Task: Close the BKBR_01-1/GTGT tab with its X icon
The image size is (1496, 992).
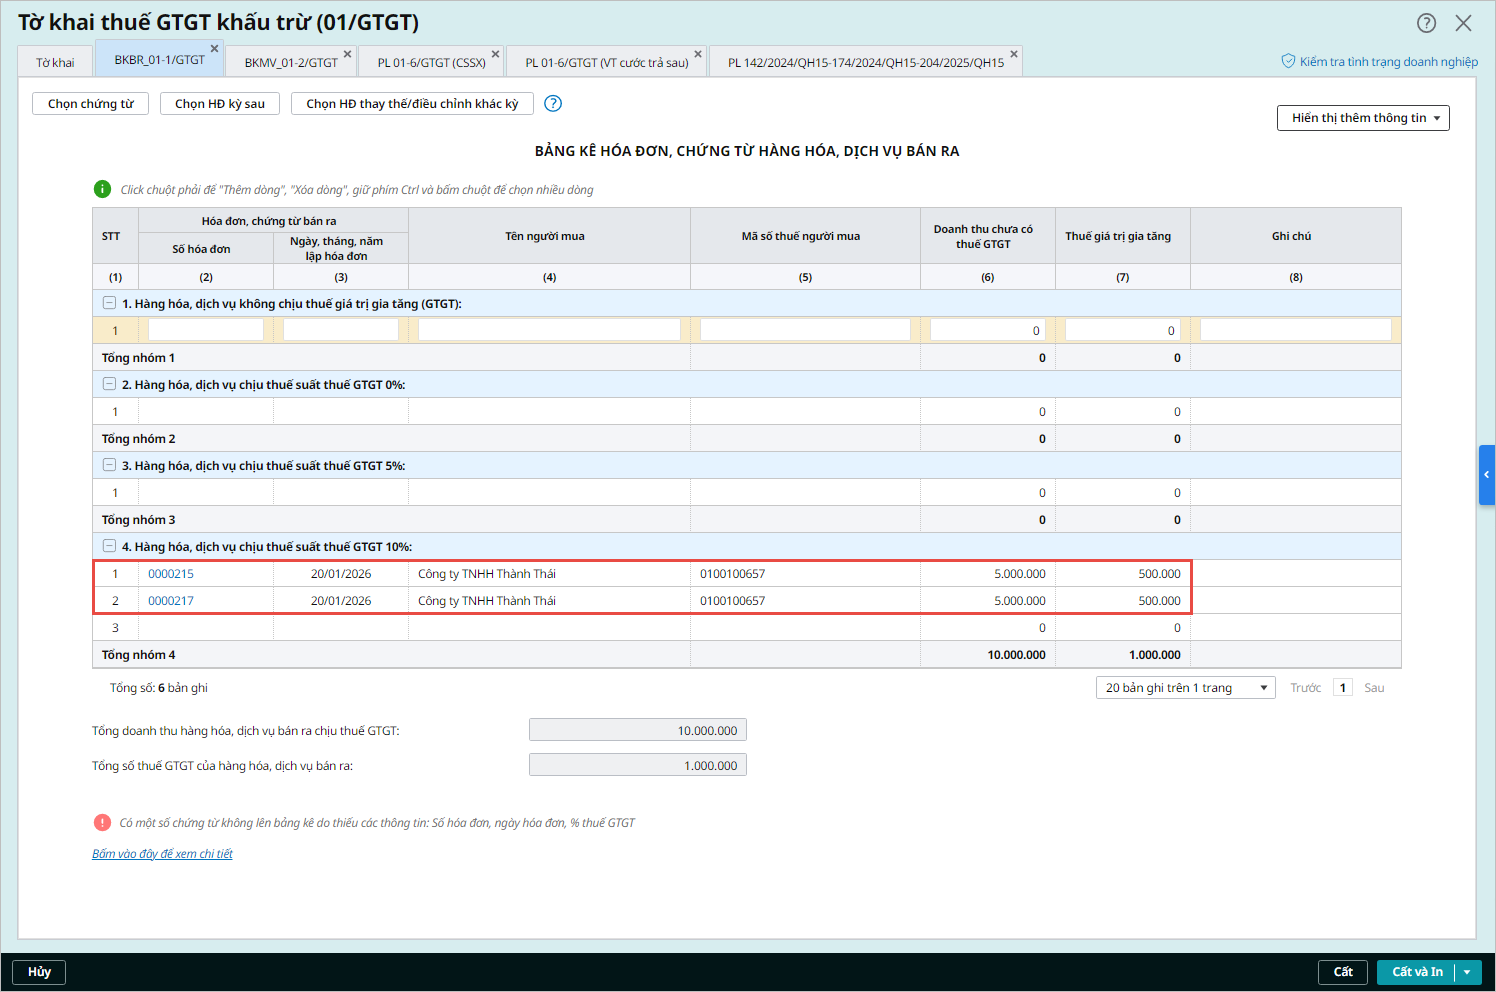Action: tap(214, 48)
